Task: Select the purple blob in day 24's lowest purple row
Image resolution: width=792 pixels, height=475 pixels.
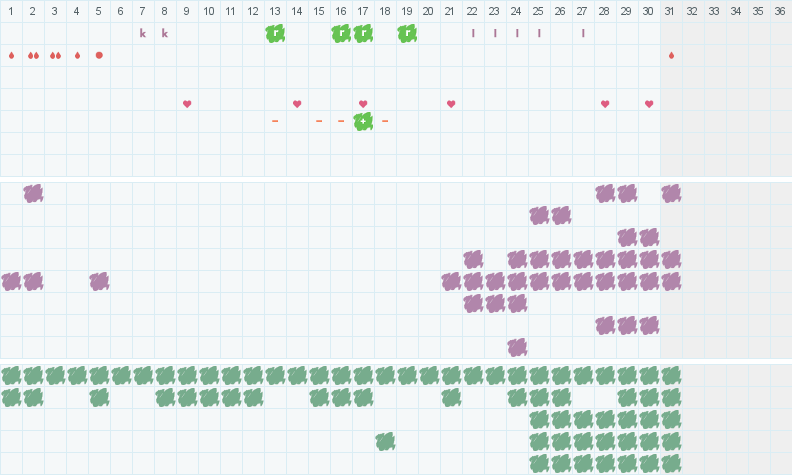Action: coord(517,348)
